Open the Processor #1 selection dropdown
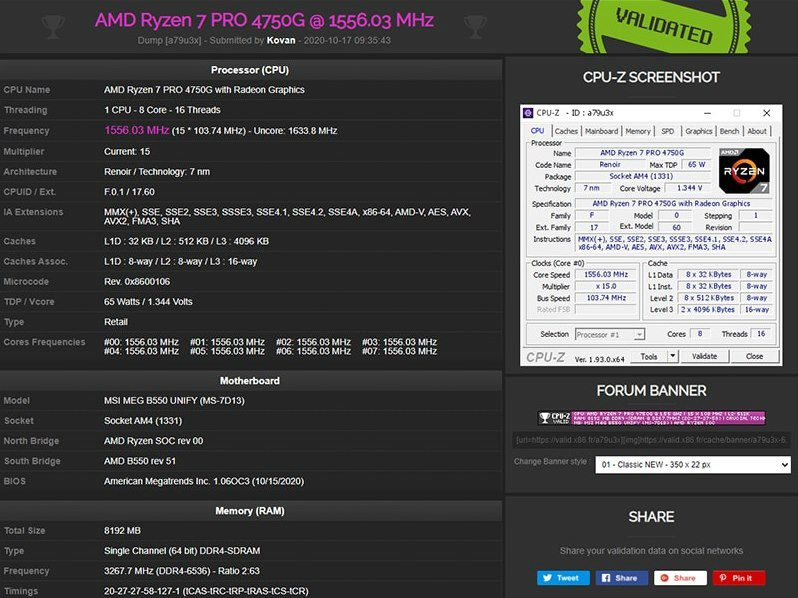The width and height of the screenshot is (798, 598). [x=610, y=334]
